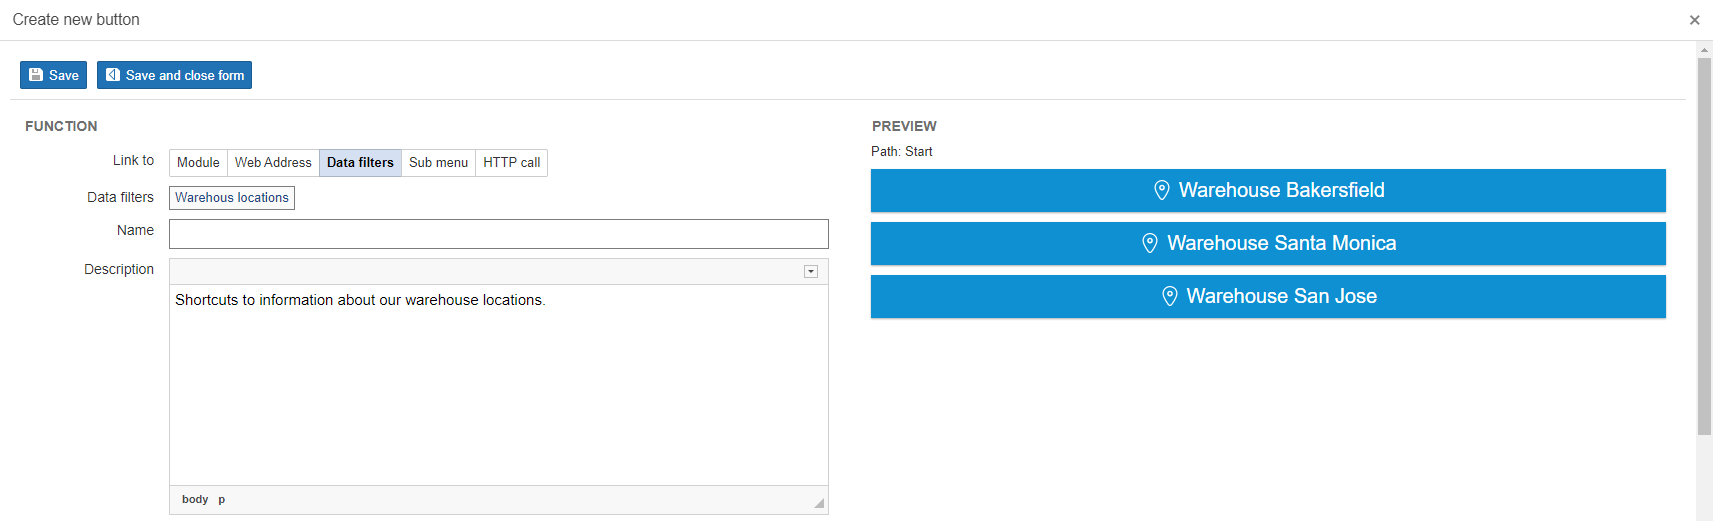Screen dimensions: 1713x521
Task: Click Start in the preview path
Action: tap(918, 152)
